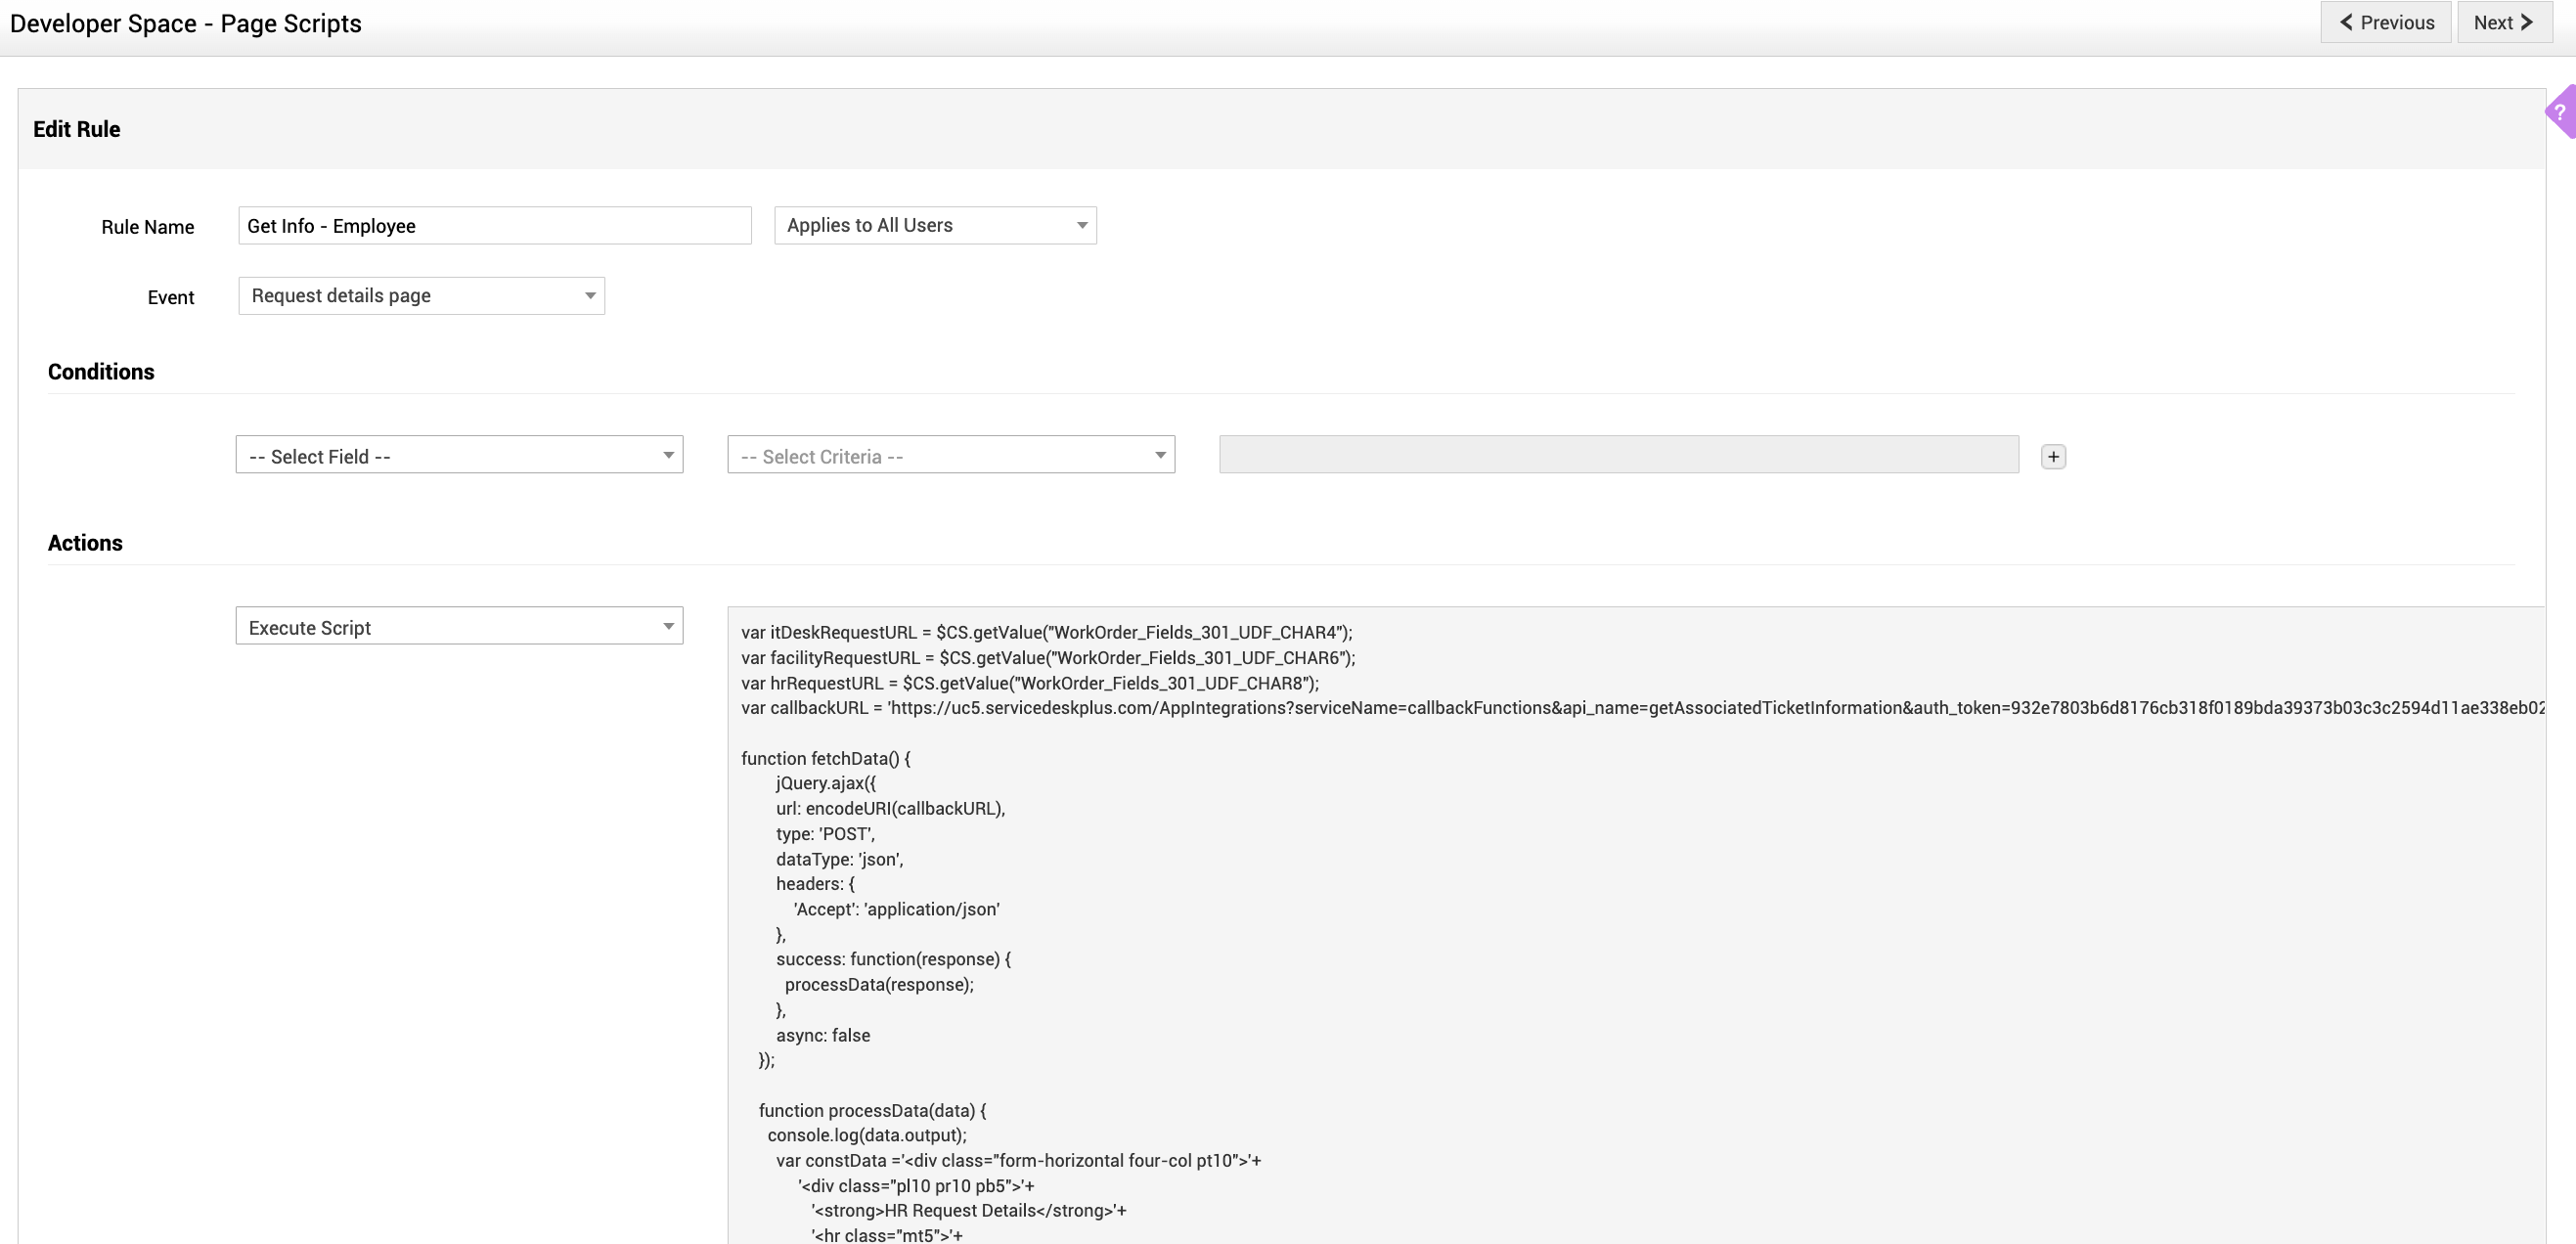Click Developer Space - Page Scripts title
The width and height of the screenshot is (2576, 1244).
coord(186,24)
